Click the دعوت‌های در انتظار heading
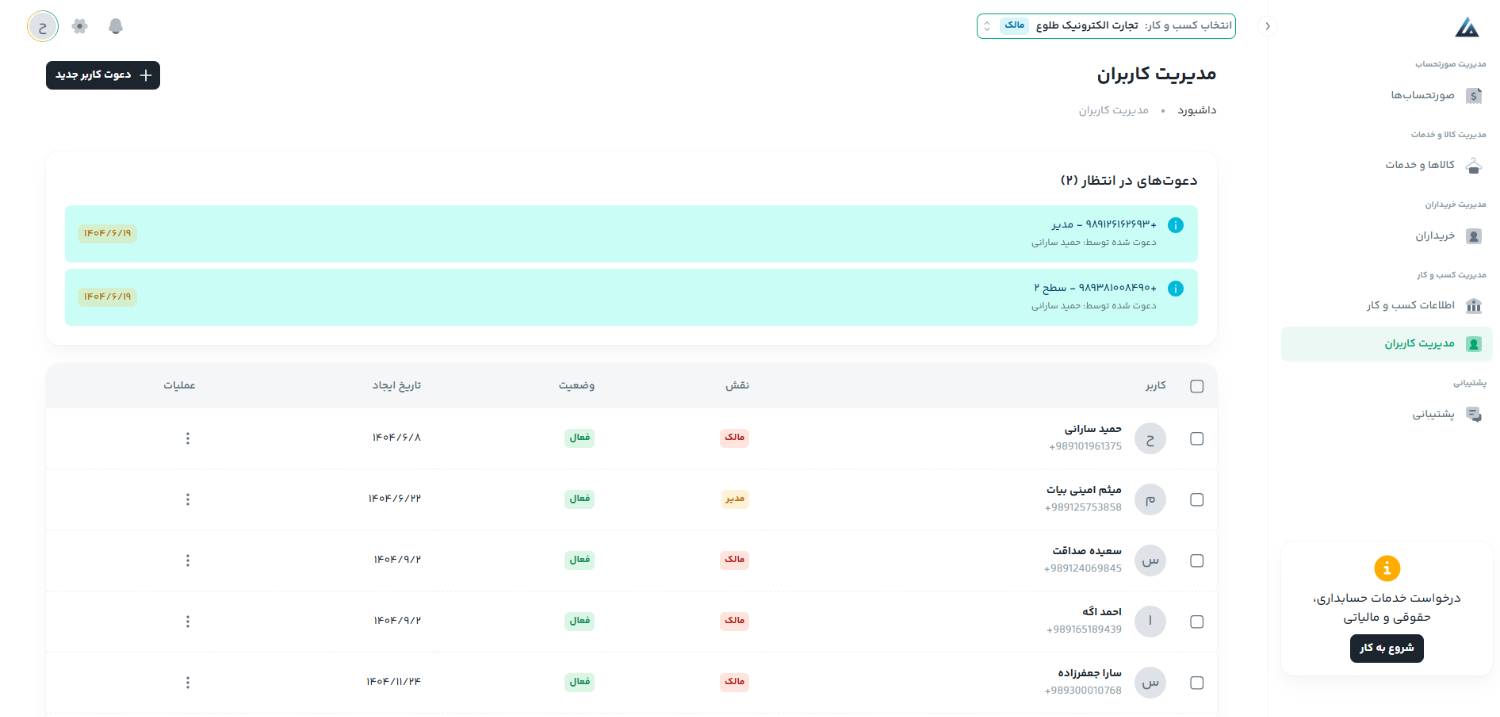 [1129, 181]
